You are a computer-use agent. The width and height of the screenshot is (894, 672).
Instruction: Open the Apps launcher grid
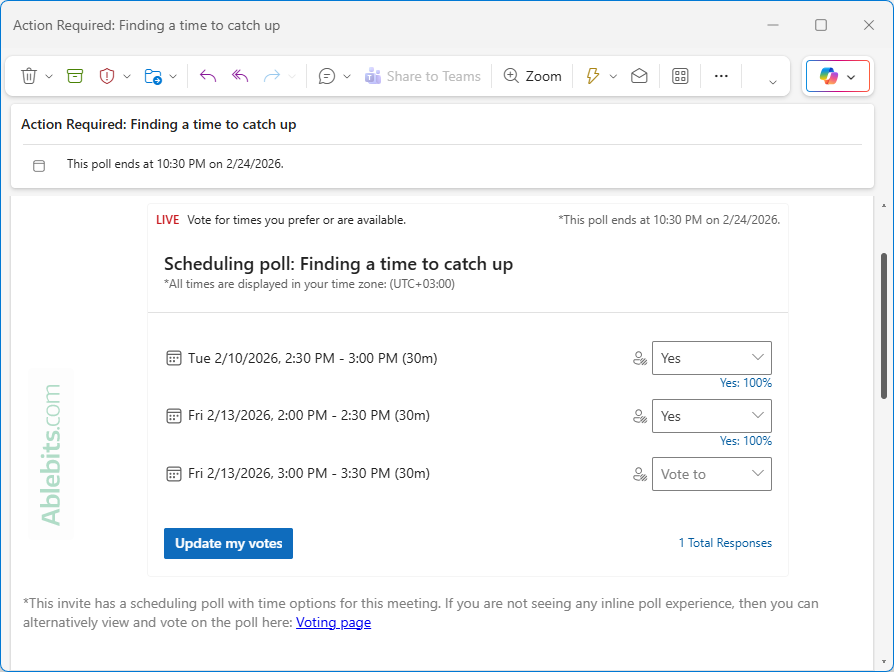coord(680,76)
